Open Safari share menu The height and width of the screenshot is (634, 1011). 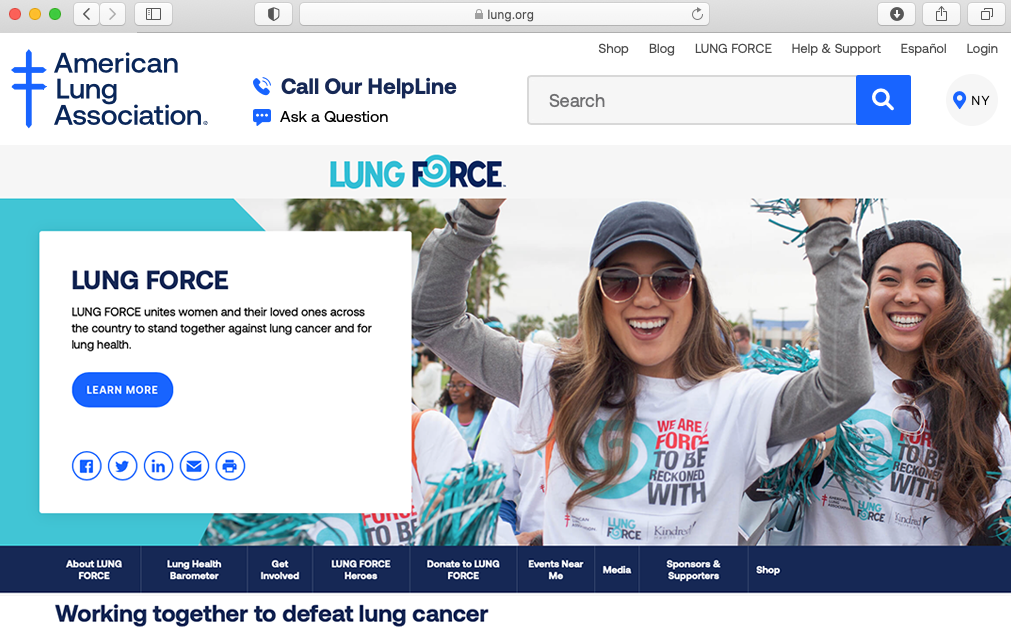point(941,14)
